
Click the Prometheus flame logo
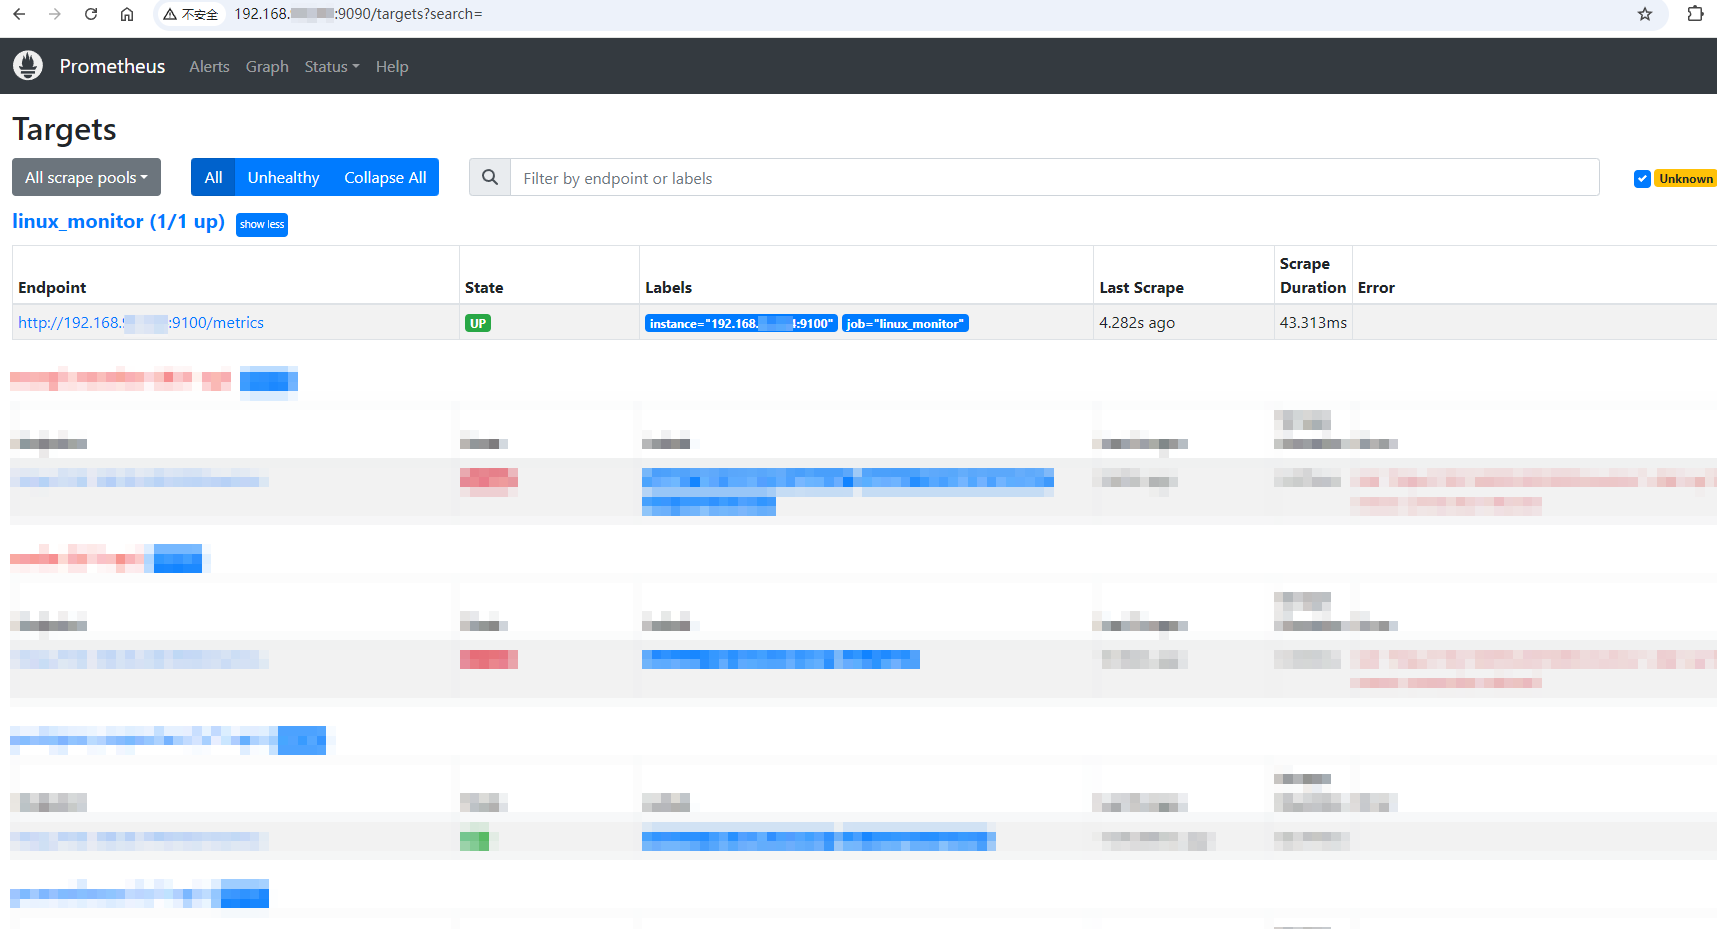point(28,66)
